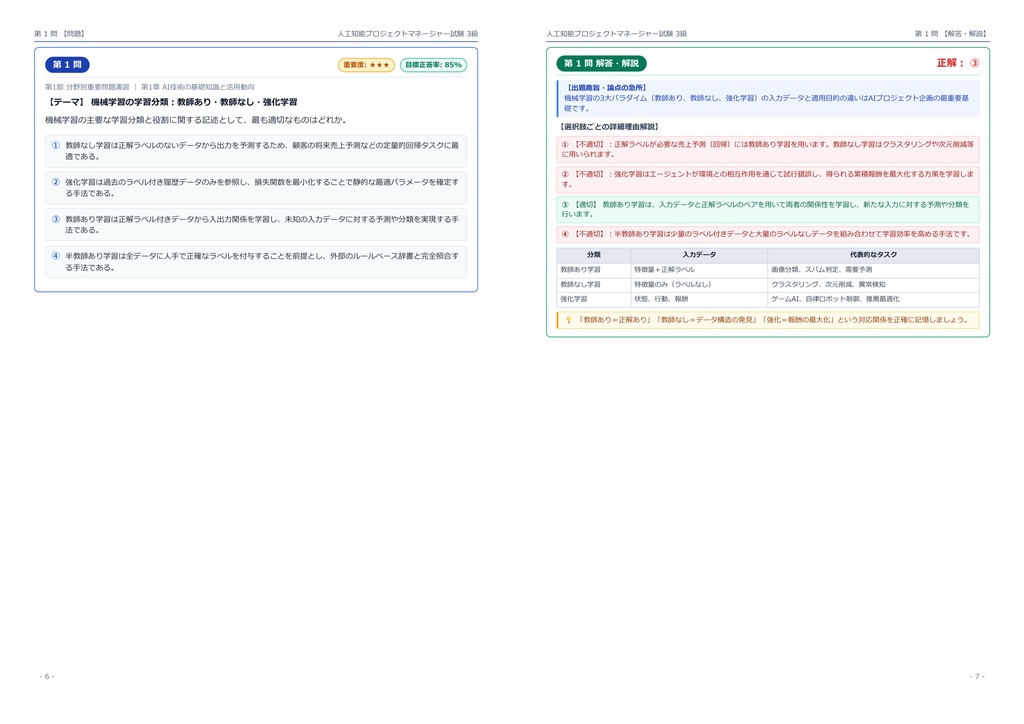The image size is (1024, 724).
Task: Click the question header text 第1問【問題】
Action: [59, 33]
